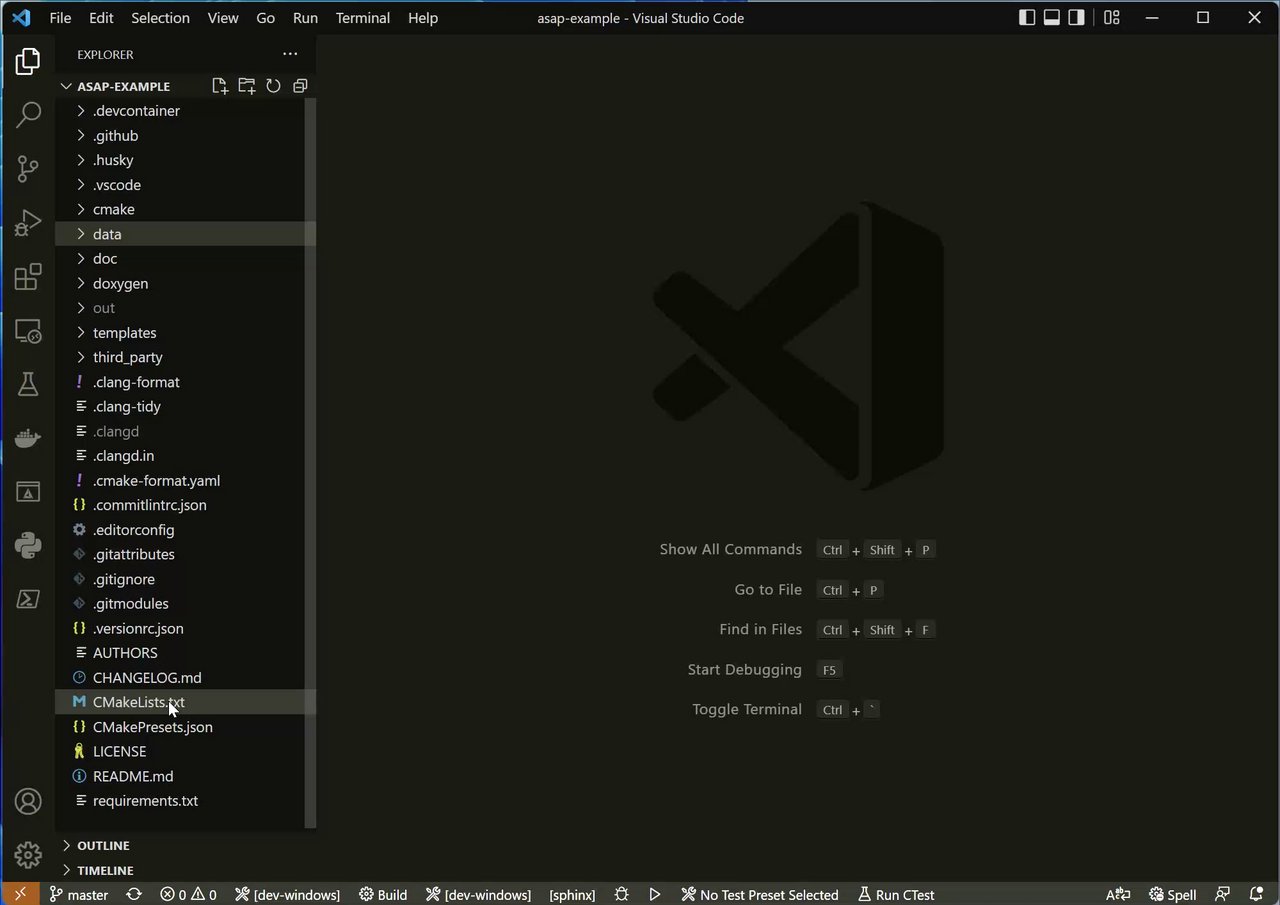Open the Source Control view
Screen dimensions: 1280x905
28,168
